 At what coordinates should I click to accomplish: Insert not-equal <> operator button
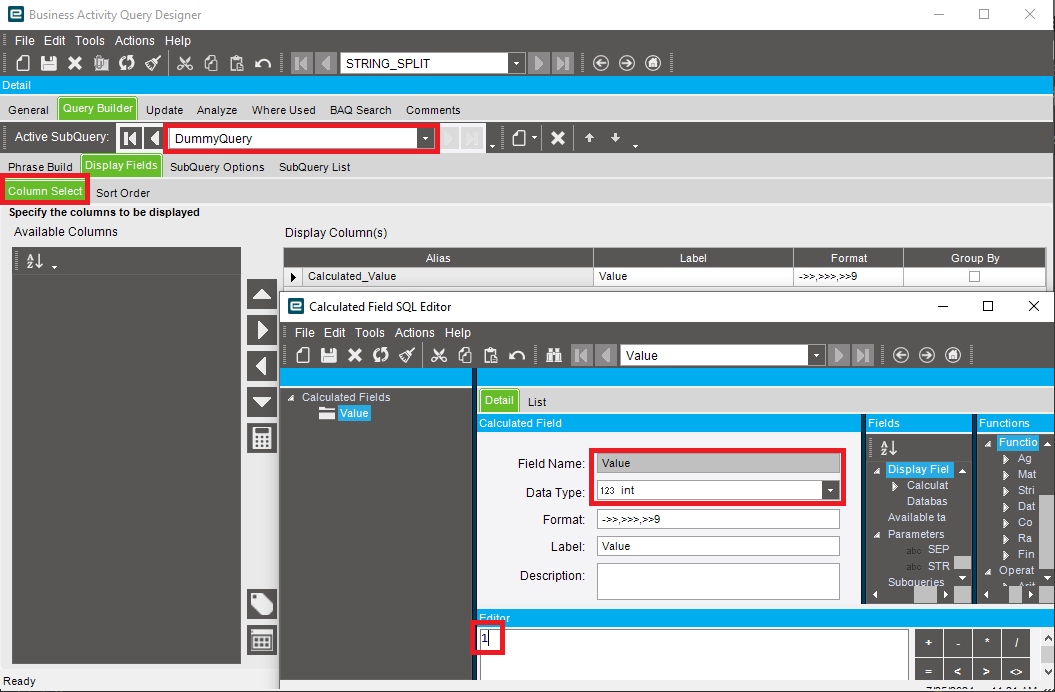click(1016, 670)
